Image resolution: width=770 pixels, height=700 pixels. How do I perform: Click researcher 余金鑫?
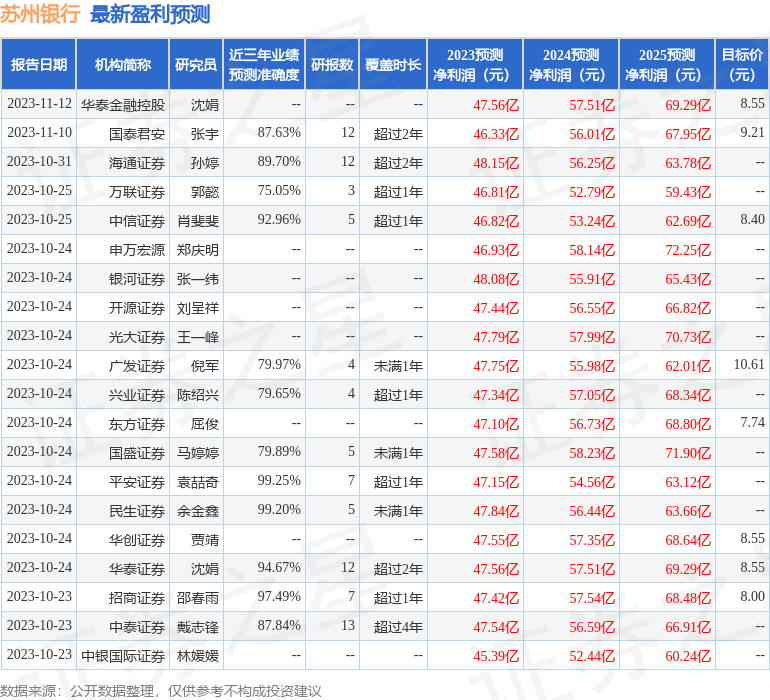pos(198,511)
